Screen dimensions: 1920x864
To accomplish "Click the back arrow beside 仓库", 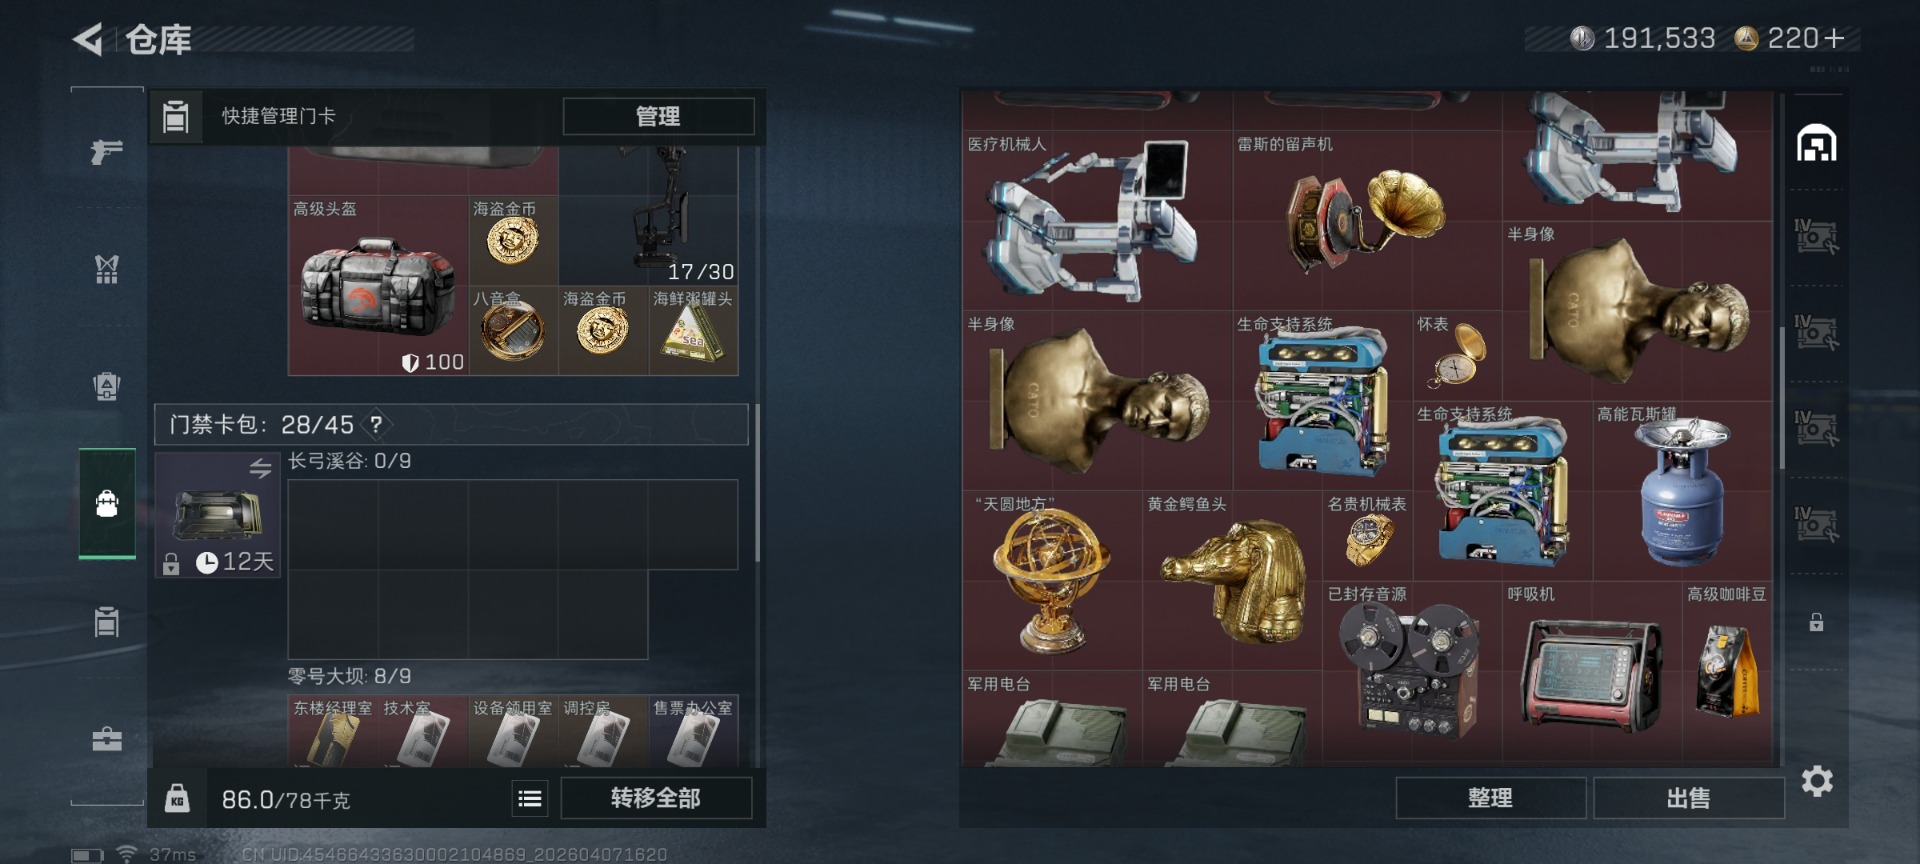I will (x=88, y=40).
